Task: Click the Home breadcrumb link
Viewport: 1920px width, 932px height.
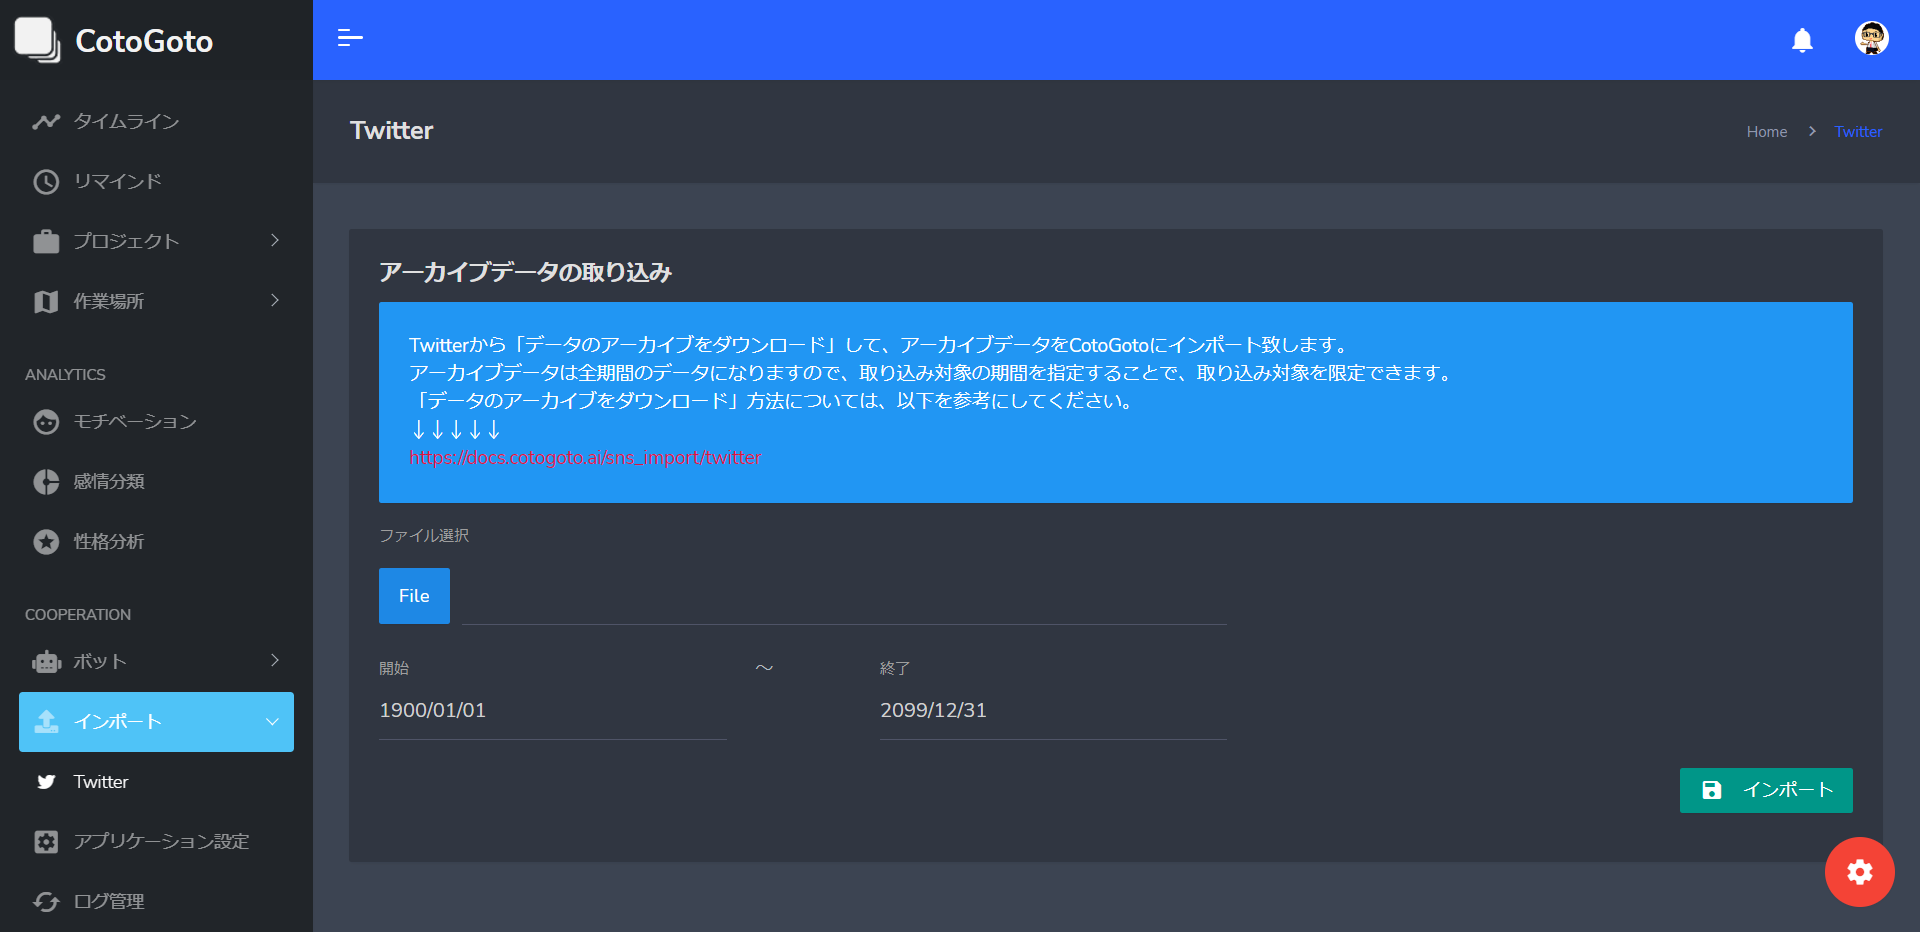Action: [1766, 132]
